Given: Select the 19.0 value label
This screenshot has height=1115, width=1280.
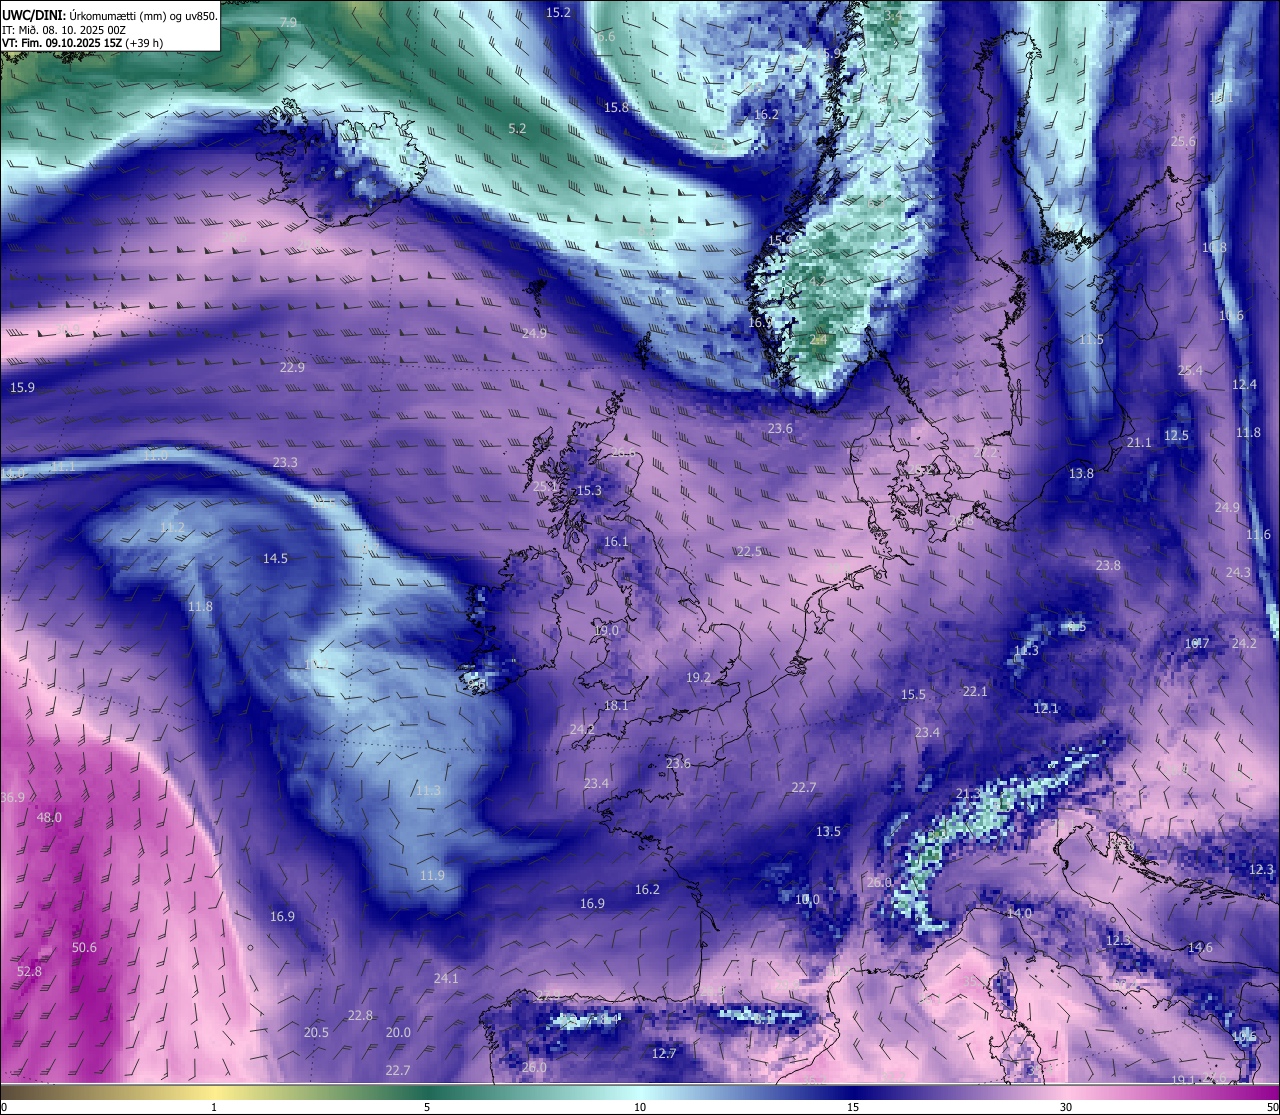Looking at the screenshot, I should tap(606, 630).
